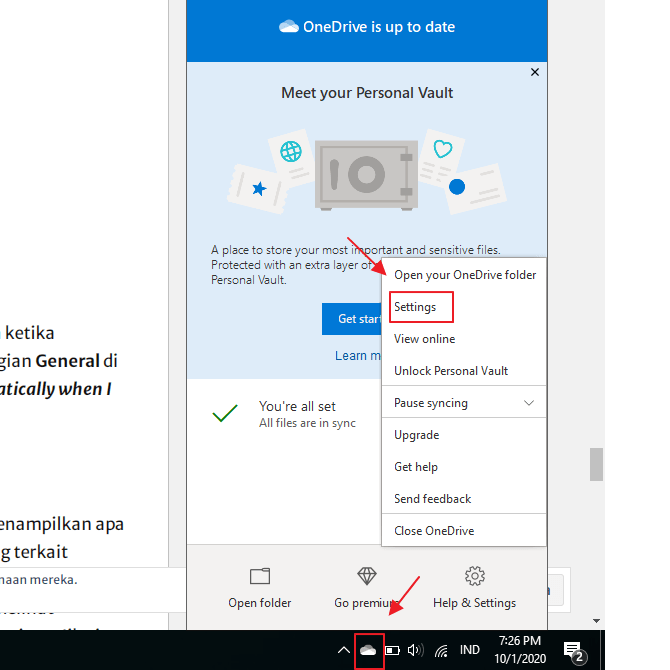
Task: Click the 'You're all set' status text
Action: pos(297,406)
